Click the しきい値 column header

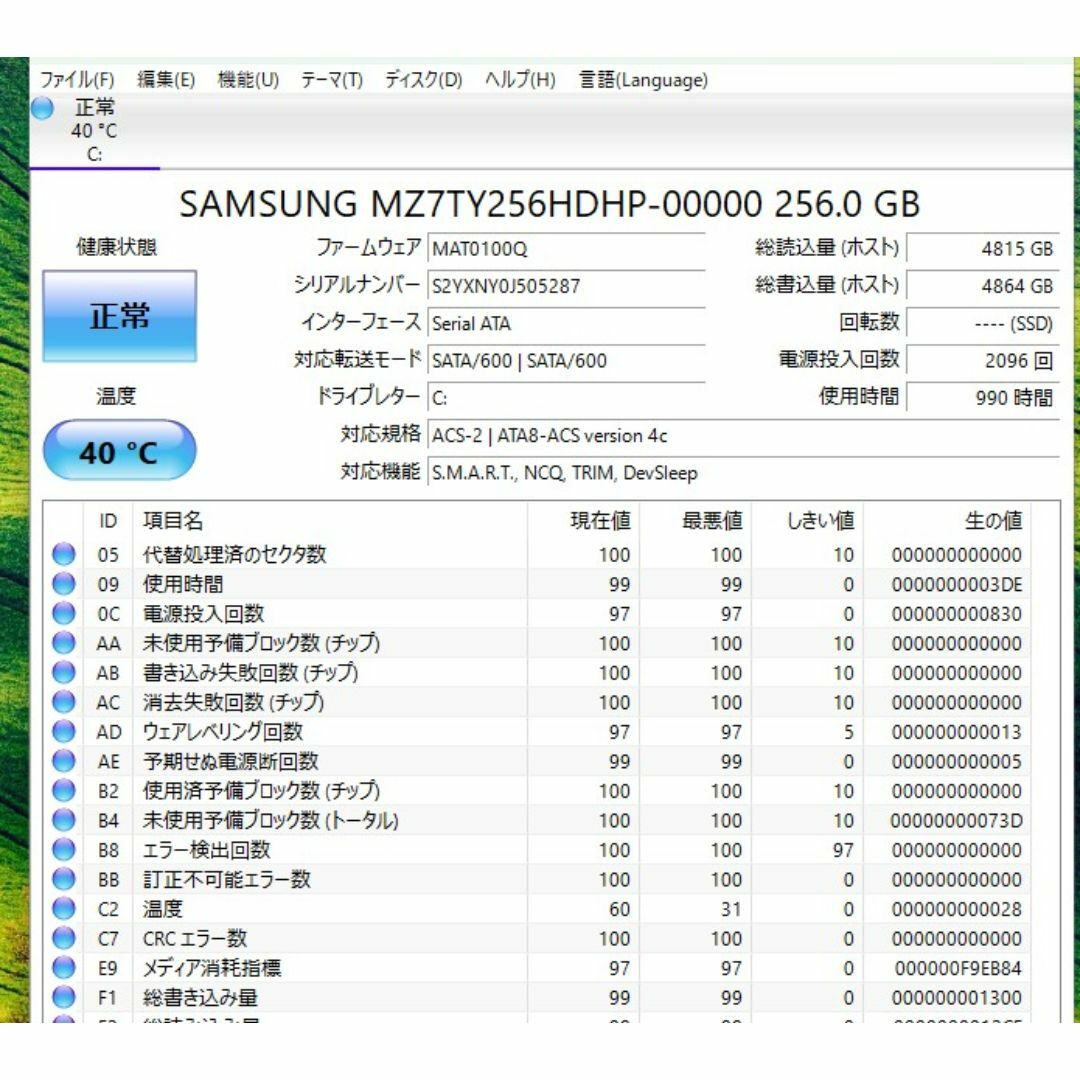807,521
